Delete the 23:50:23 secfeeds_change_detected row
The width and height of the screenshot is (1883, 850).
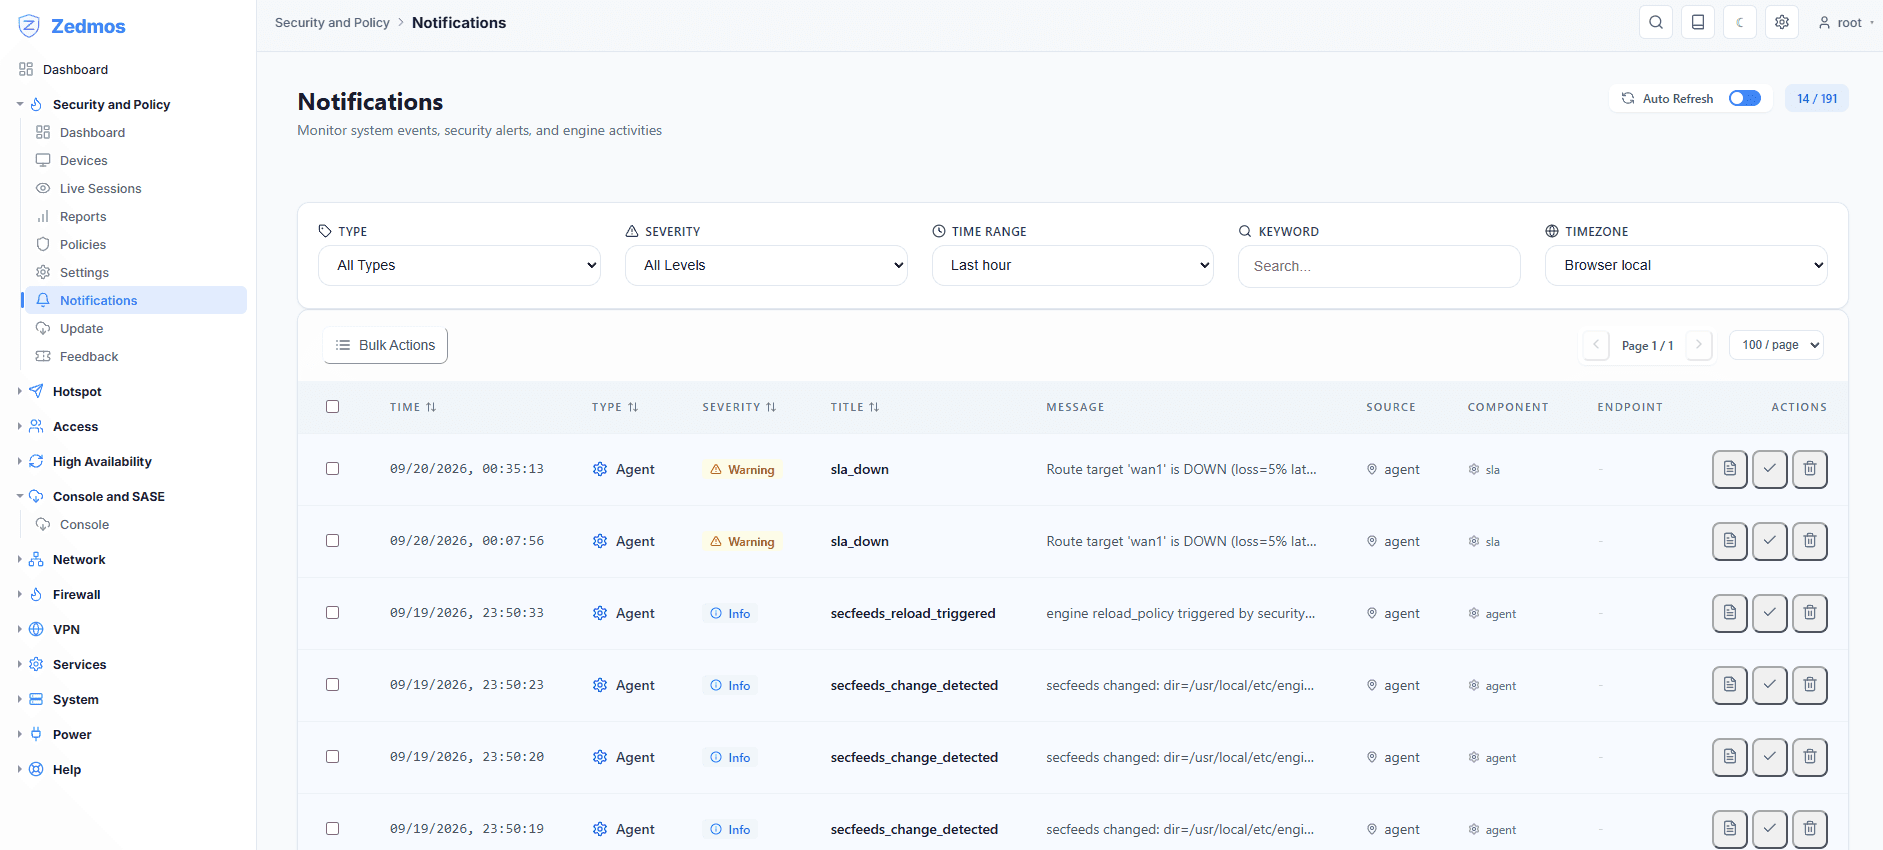tap(1810, 685)
